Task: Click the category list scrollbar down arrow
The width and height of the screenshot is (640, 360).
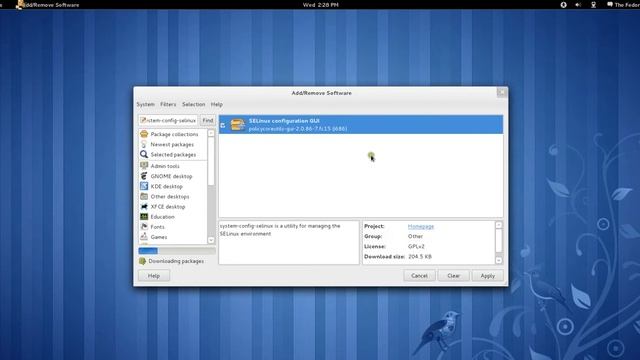Action: pos(211,240)
